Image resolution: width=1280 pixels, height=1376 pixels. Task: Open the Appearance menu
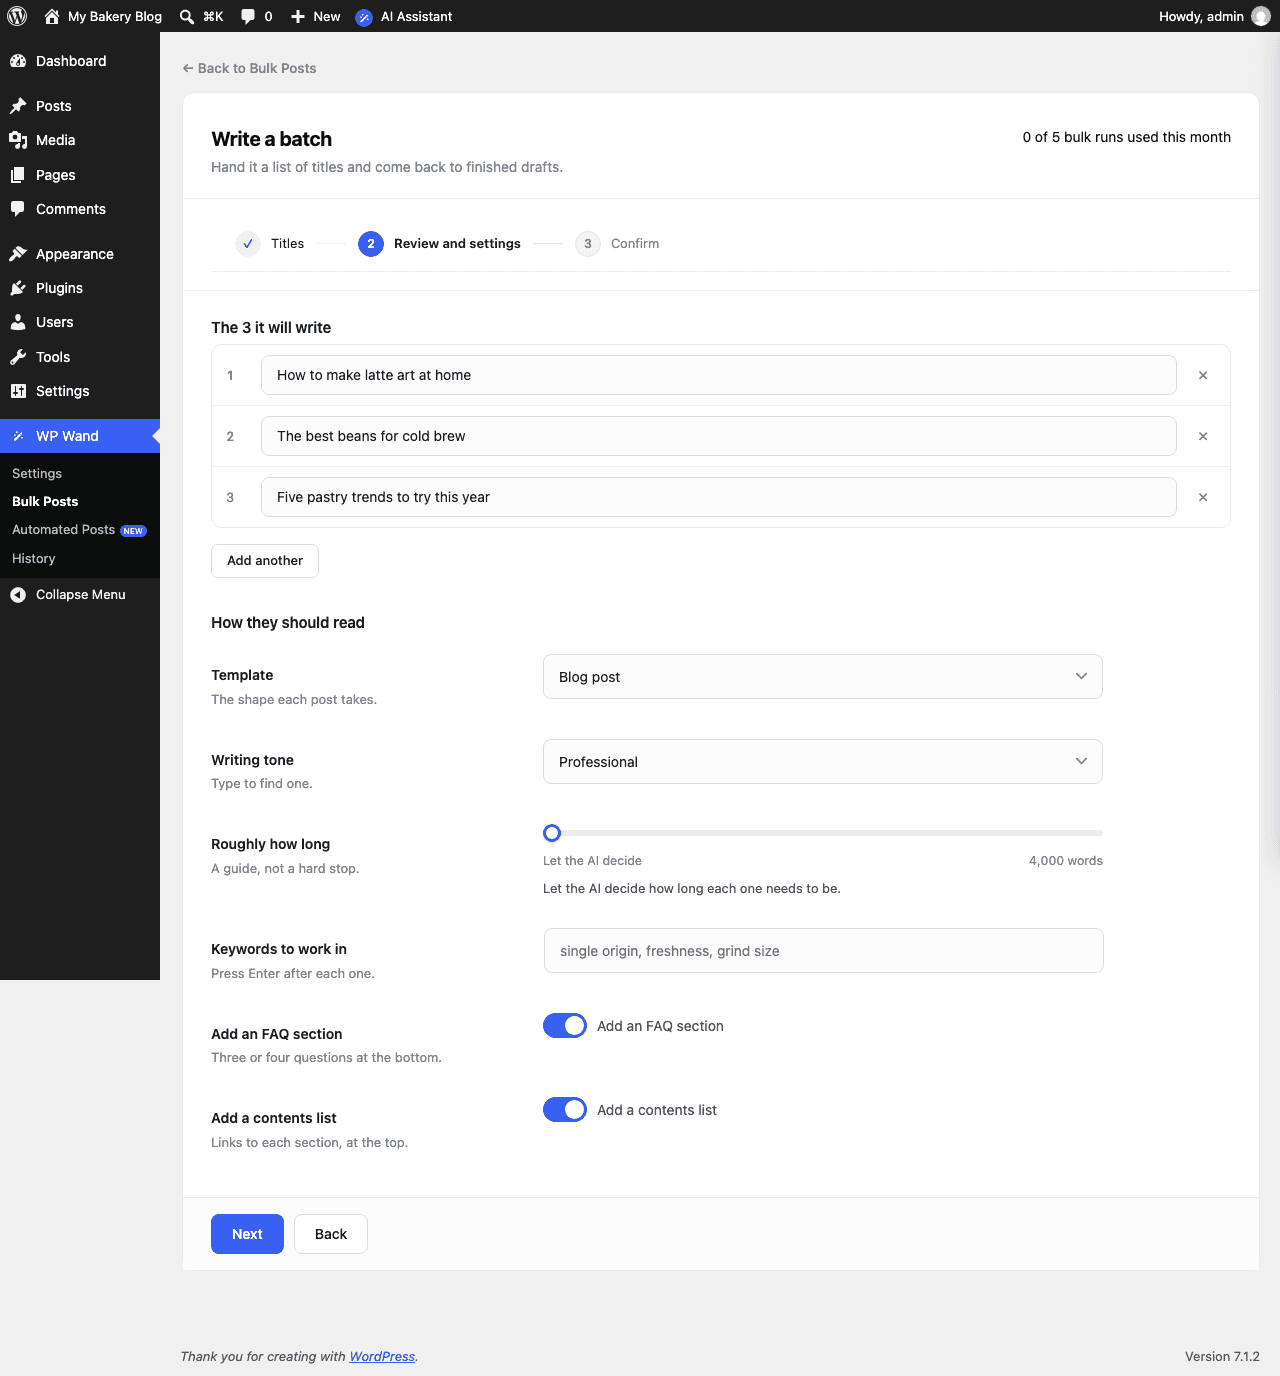[80, 254]
